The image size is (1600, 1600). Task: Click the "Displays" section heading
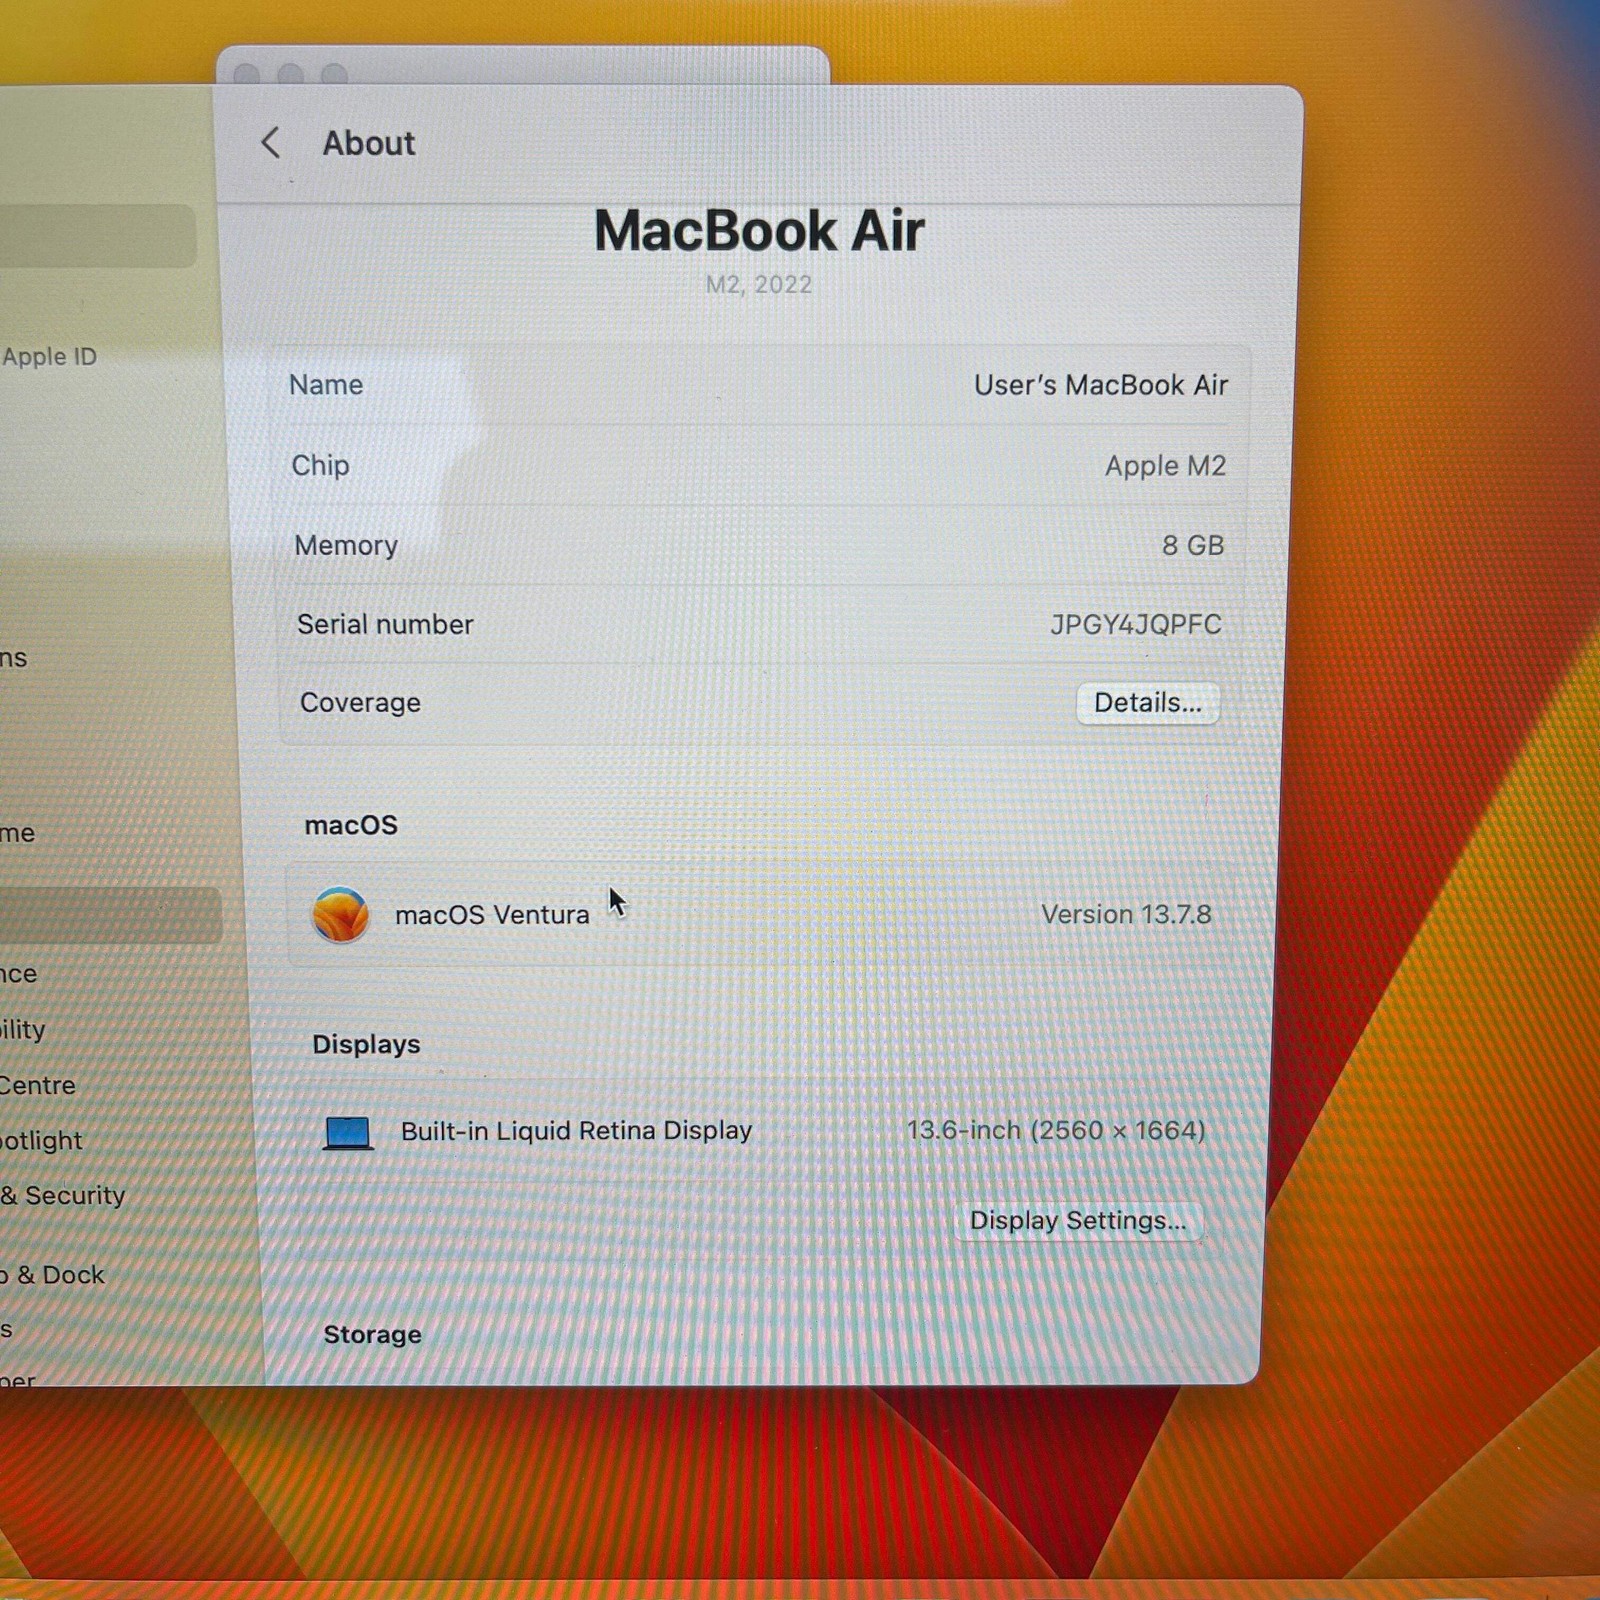(366, 1044)
